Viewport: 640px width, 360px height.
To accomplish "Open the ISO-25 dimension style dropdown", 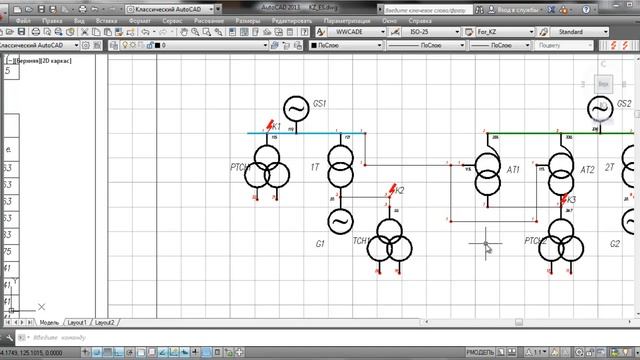I will (x=457, y=32).
